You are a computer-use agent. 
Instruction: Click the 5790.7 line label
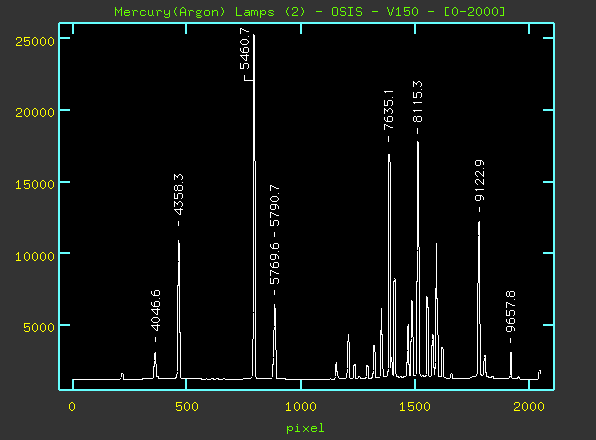tap(274, 206)
